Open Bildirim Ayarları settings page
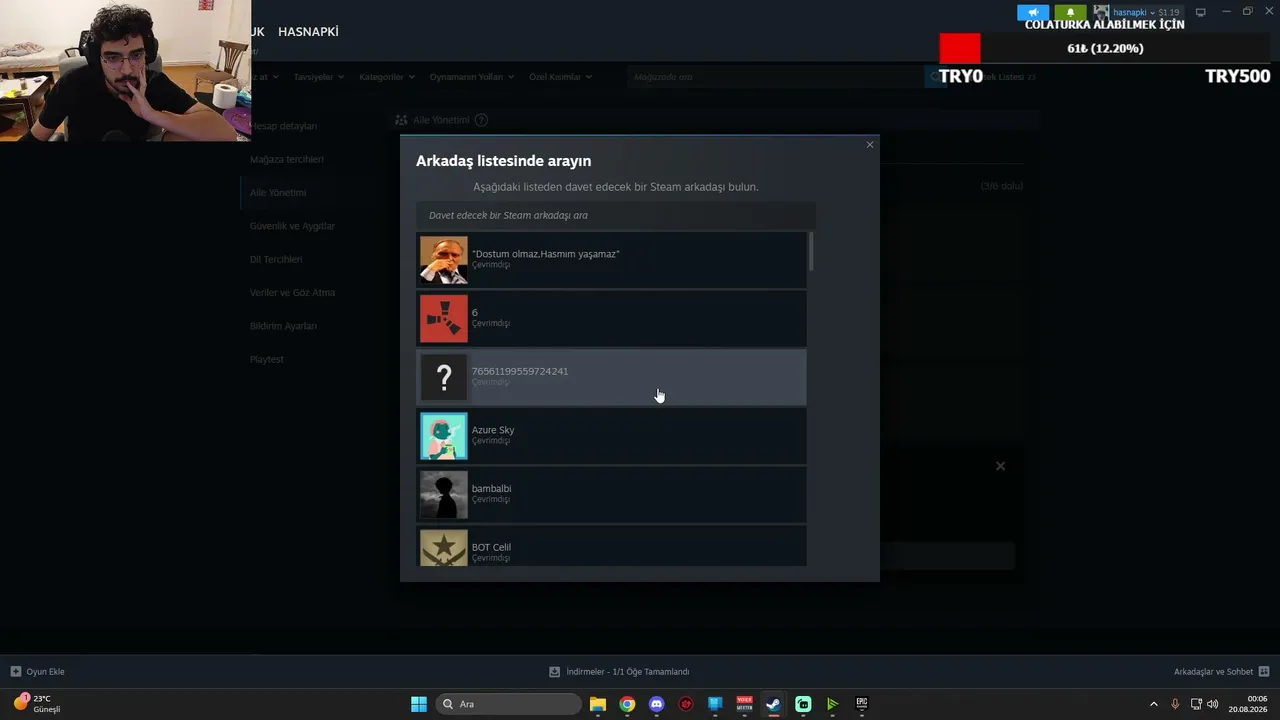This screenshot has width=1280, height=720. [283, 326]
